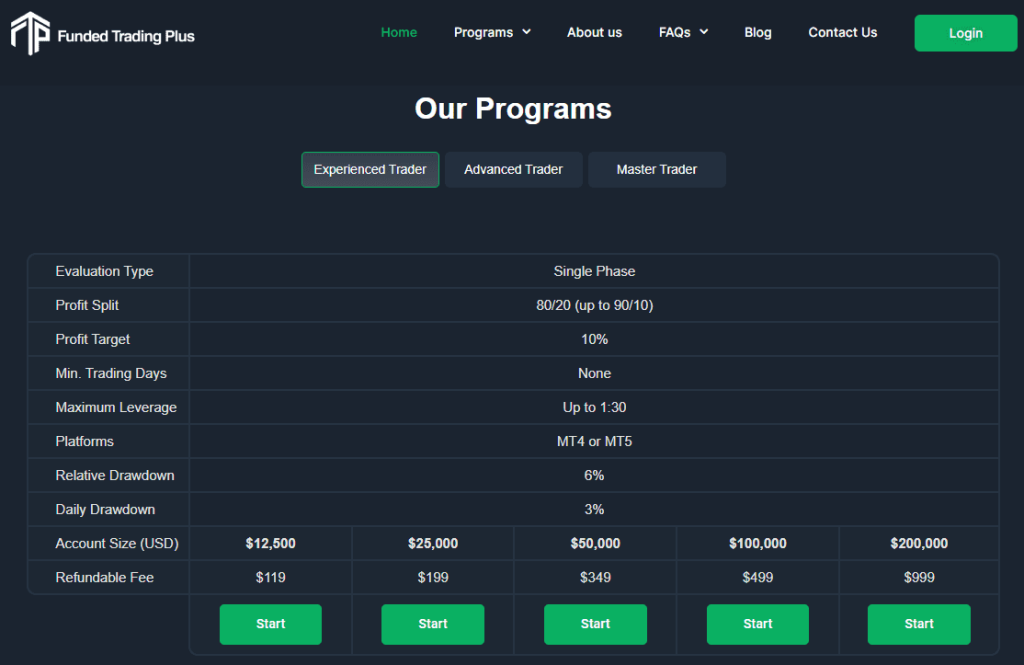Open the Blog page
This screenshot has width=1024, height=665.
758,33
